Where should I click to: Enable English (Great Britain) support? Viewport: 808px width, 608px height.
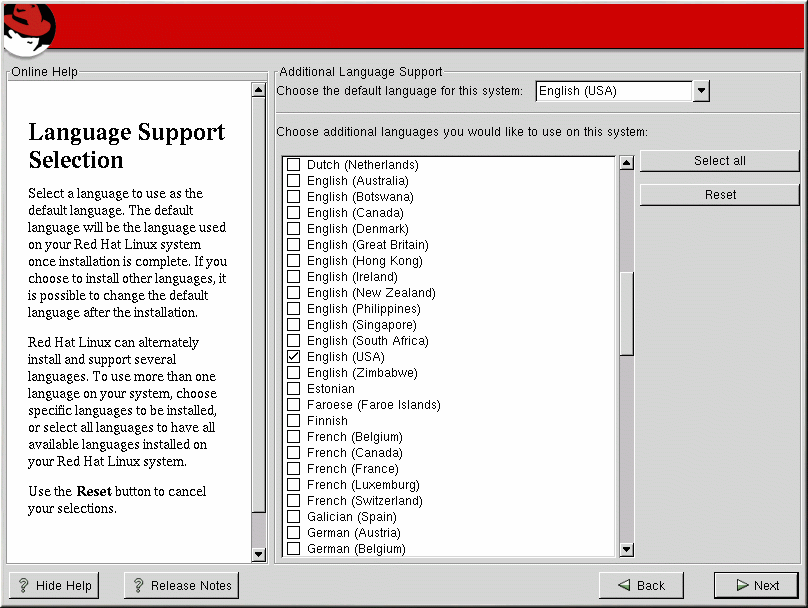point(293,244)
